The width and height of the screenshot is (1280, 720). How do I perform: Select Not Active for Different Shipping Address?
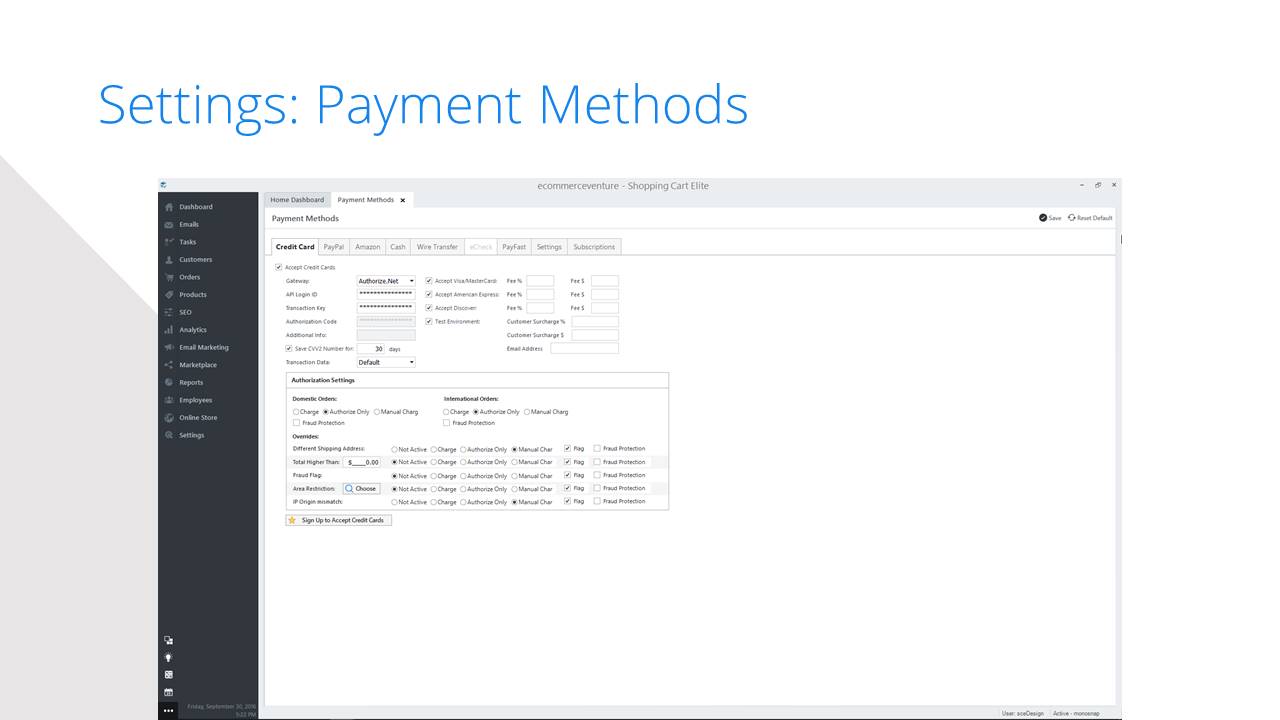[x=394, y=450]
